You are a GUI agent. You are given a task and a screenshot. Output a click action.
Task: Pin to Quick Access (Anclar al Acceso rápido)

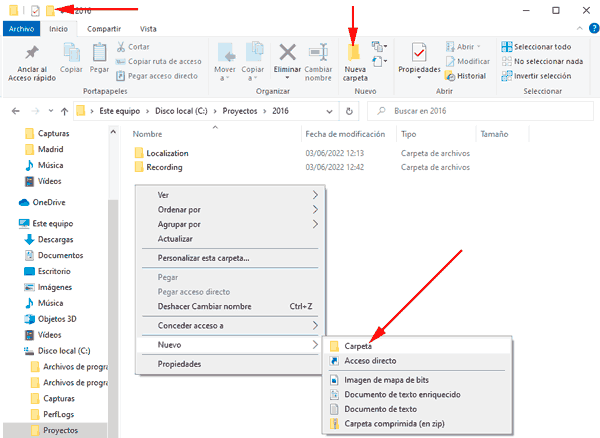click(x=32, y=64)
